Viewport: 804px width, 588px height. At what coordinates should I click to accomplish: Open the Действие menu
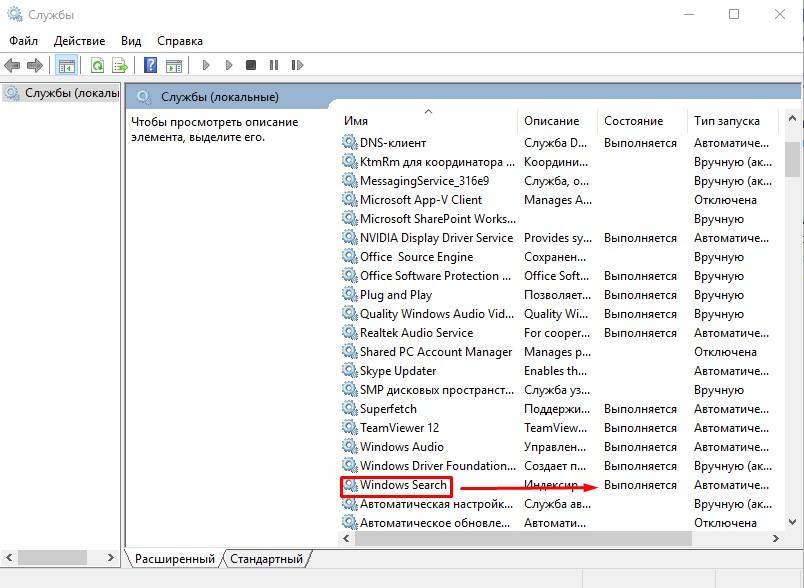[x=79, y=41]
